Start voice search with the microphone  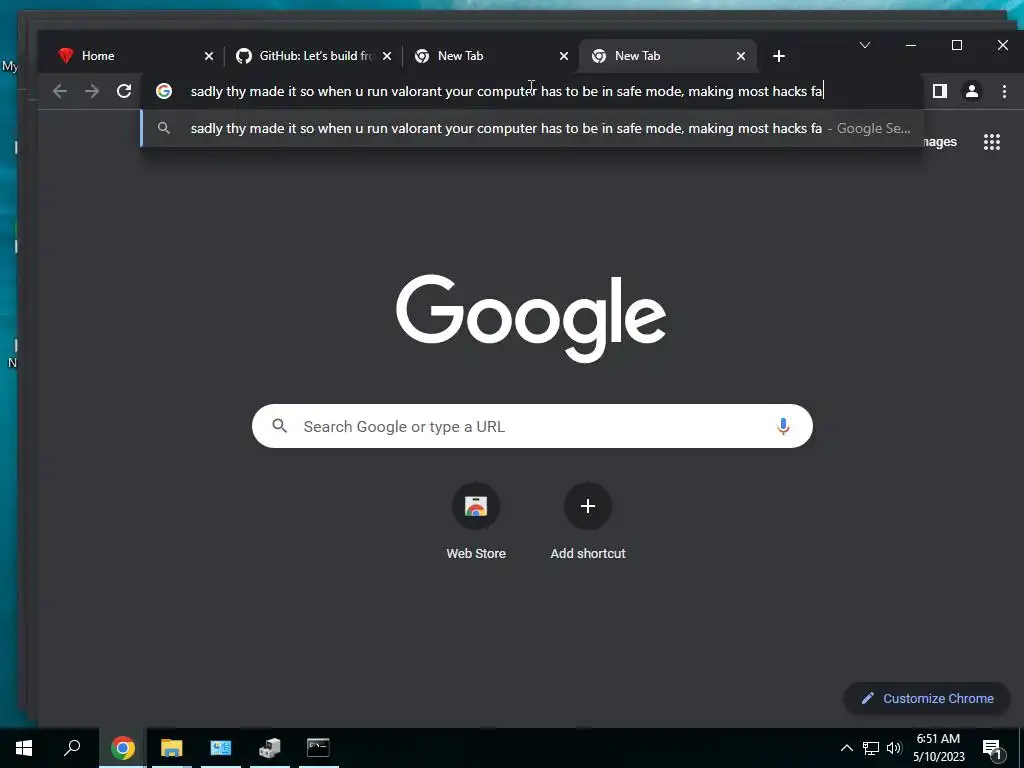tap(783, 426)
